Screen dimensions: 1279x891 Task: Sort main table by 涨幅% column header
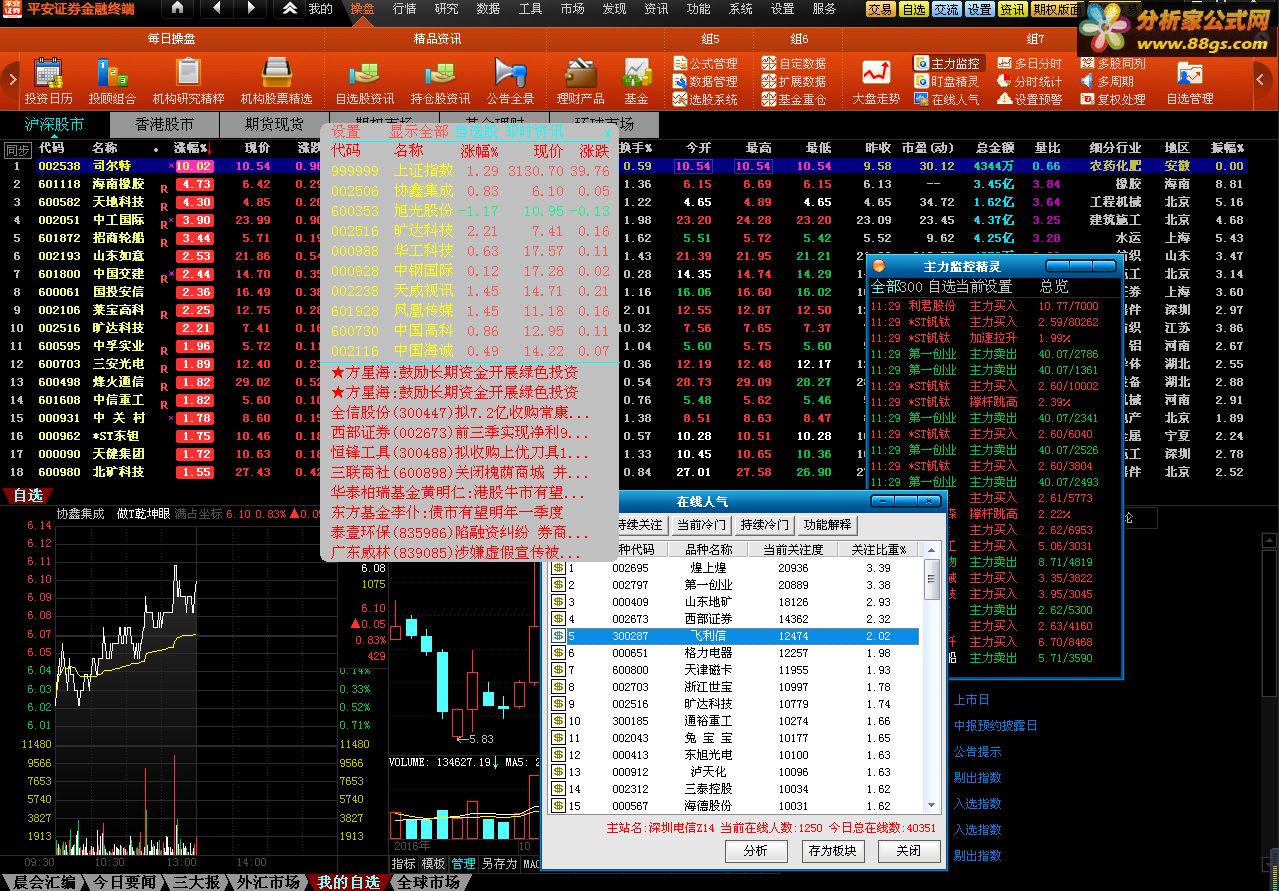[x=192, y=148]
